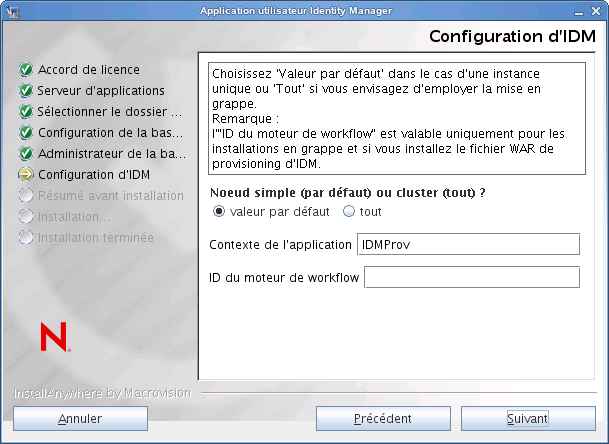The image size is (609, 444).
Task: Click the yellow arrow icon beside Configuration d'IDM
Action: (x=26, y=174)
